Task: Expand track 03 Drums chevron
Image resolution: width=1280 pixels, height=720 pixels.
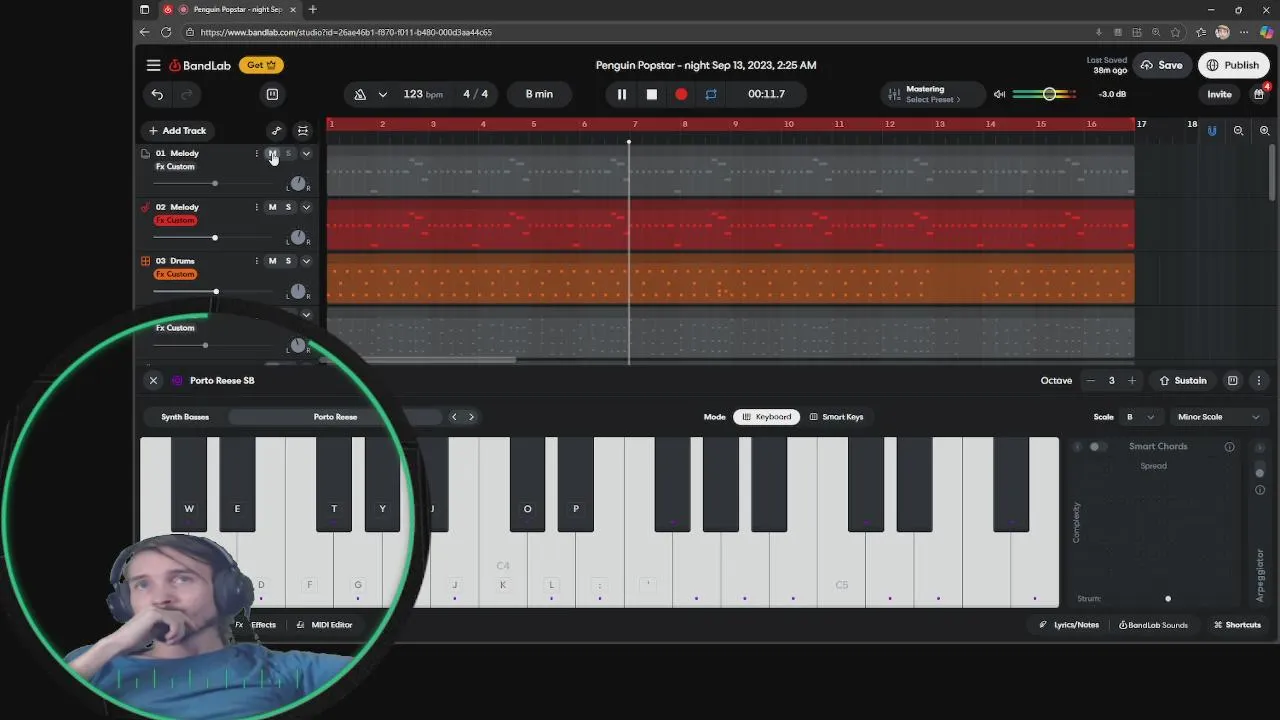Action: pos(306,262)
